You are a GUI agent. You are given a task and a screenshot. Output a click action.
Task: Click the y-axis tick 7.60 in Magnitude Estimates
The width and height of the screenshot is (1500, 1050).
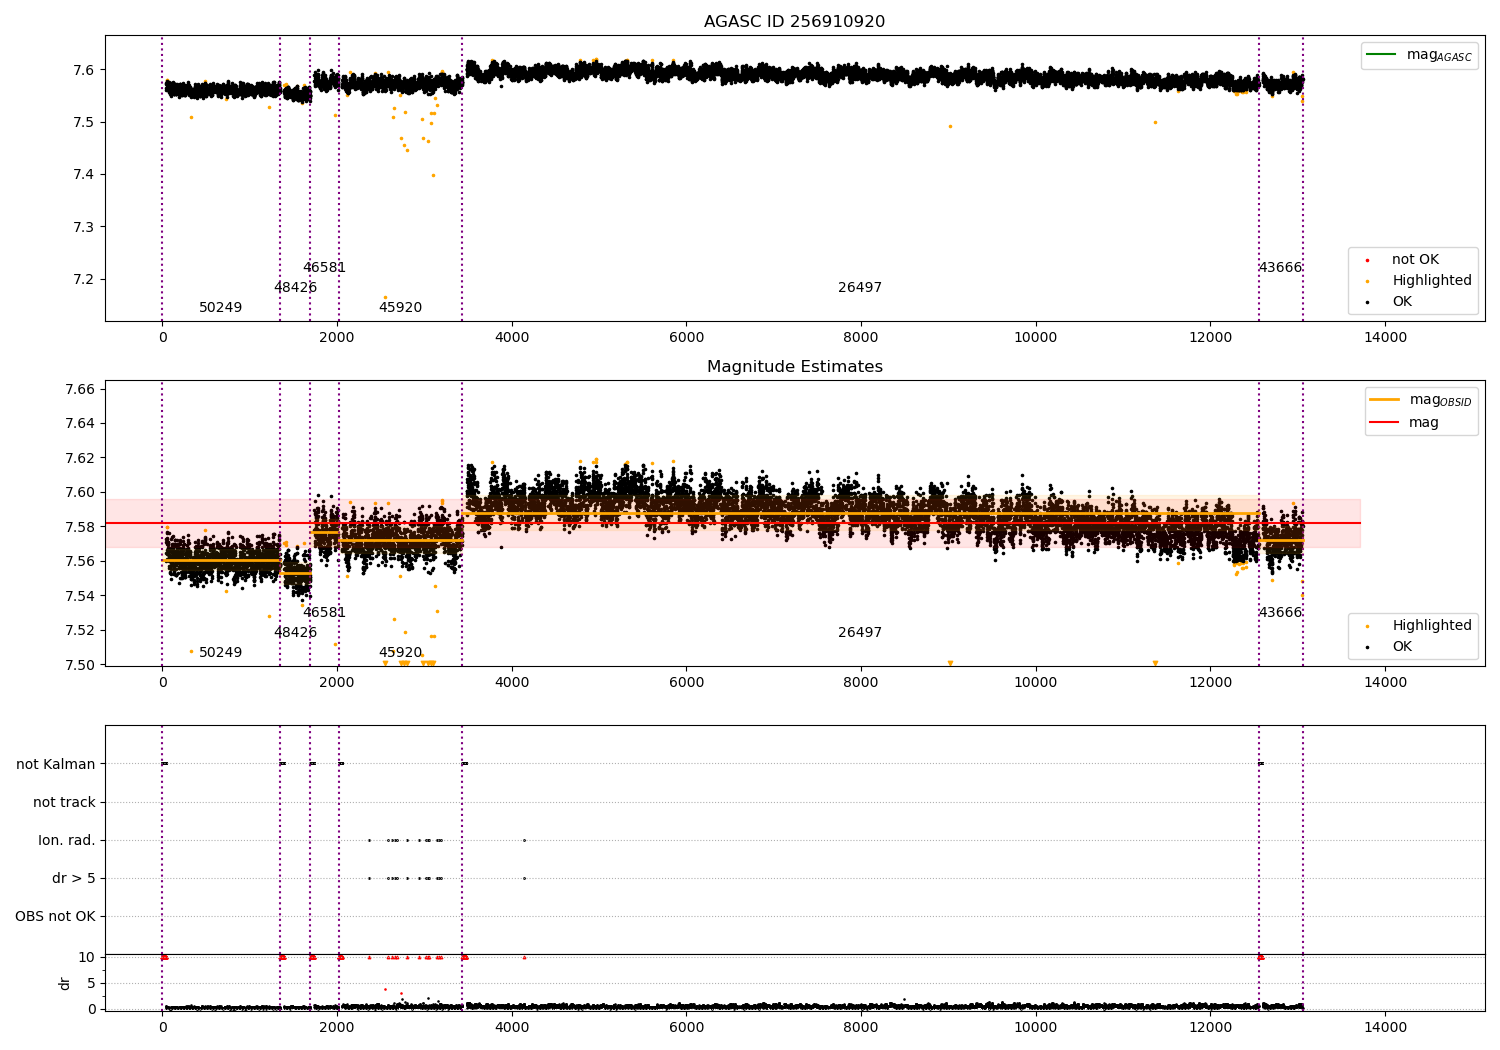(80, 493)
